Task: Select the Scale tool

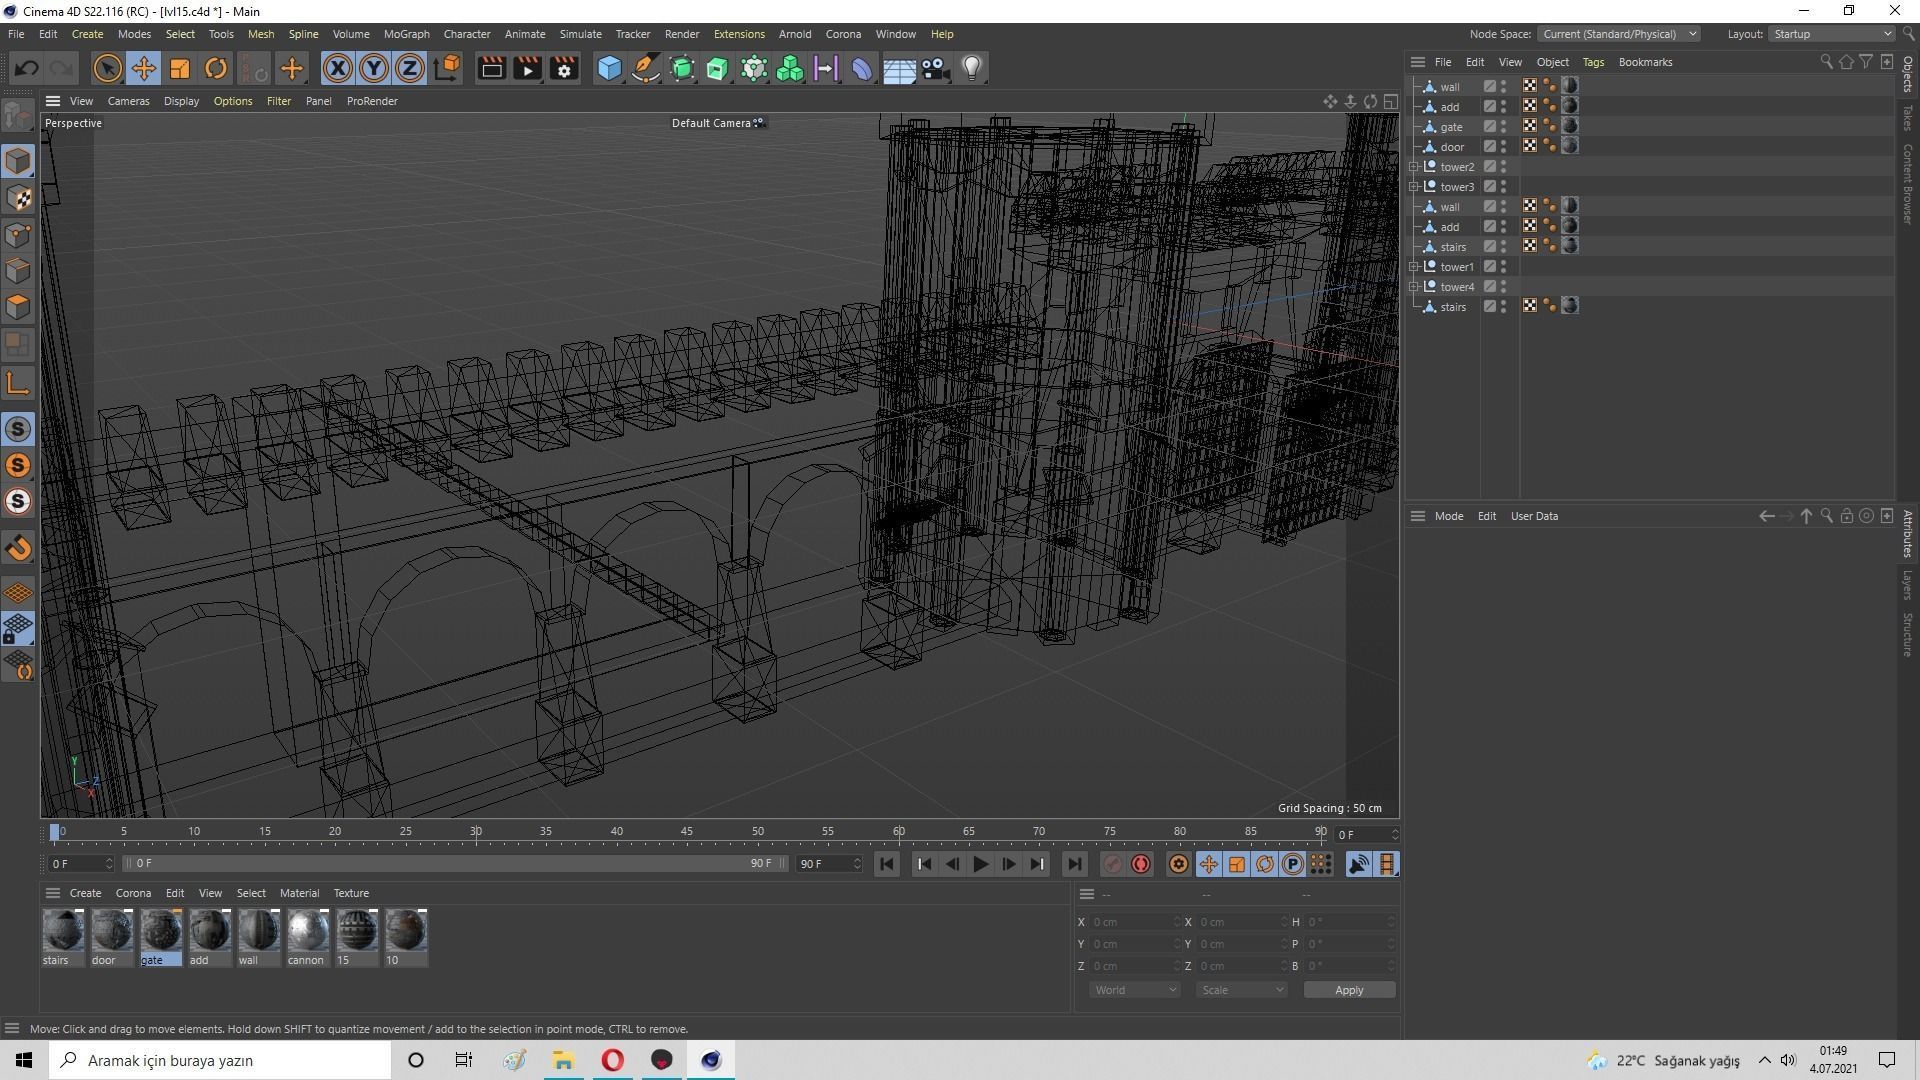Action: pos(180,68)
